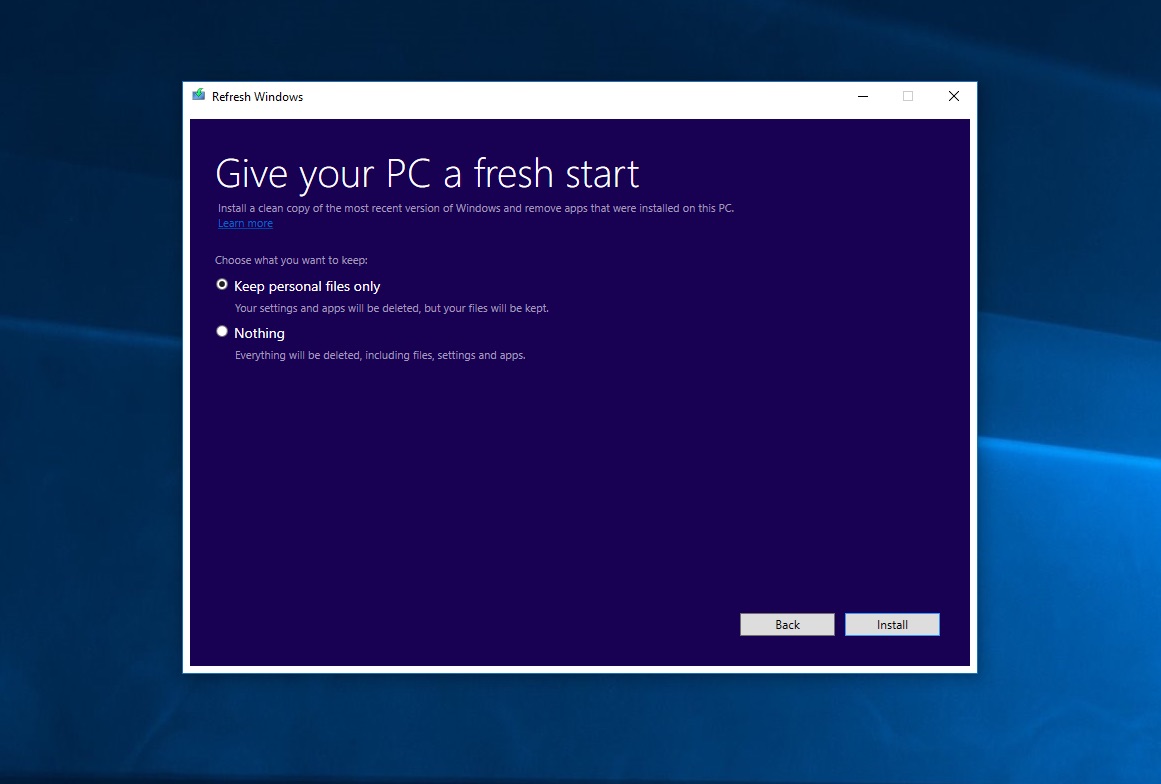The width and height of the screenshot is (1161, 784).
Task: Click the install a clean copy subtitle text
Action: 475,208
